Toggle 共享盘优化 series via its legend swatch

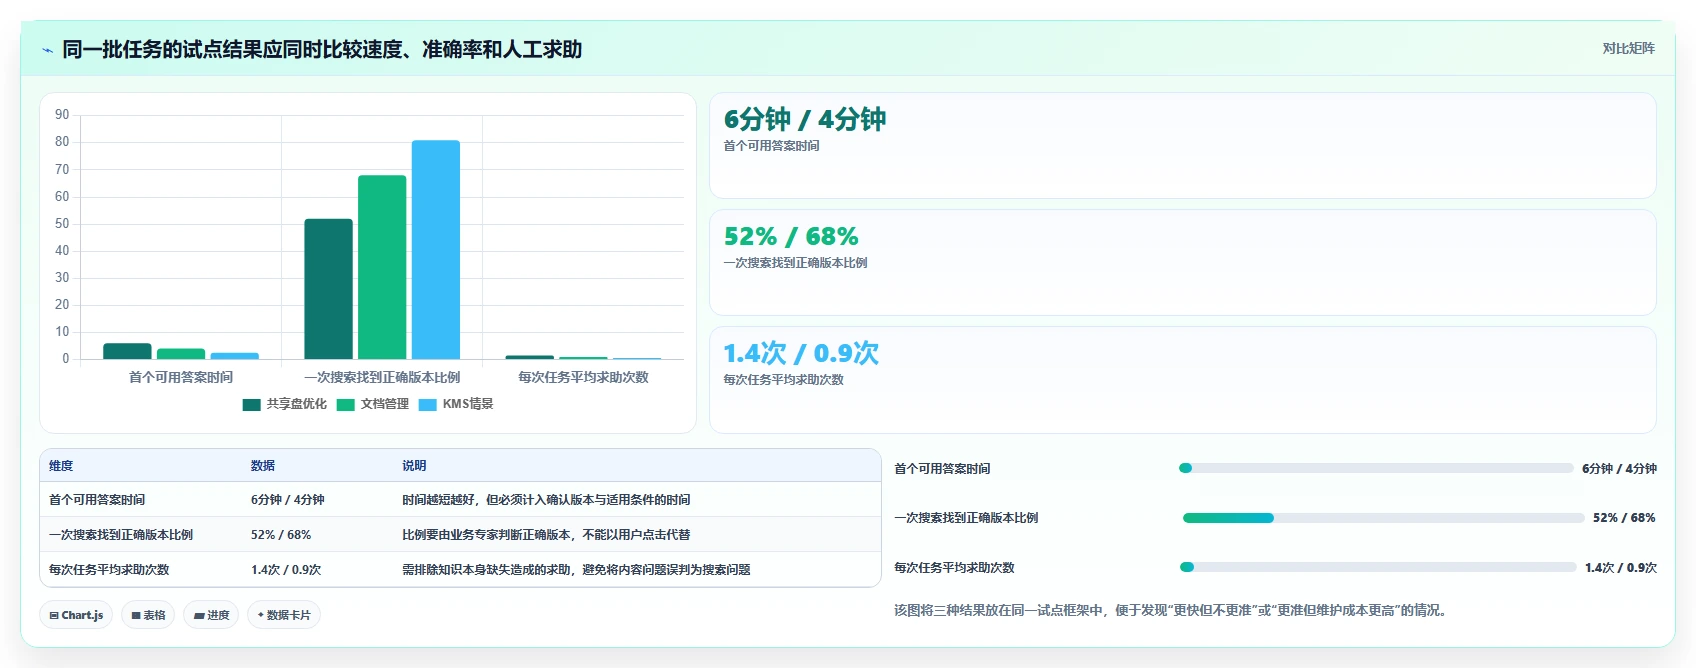(252, 404)
